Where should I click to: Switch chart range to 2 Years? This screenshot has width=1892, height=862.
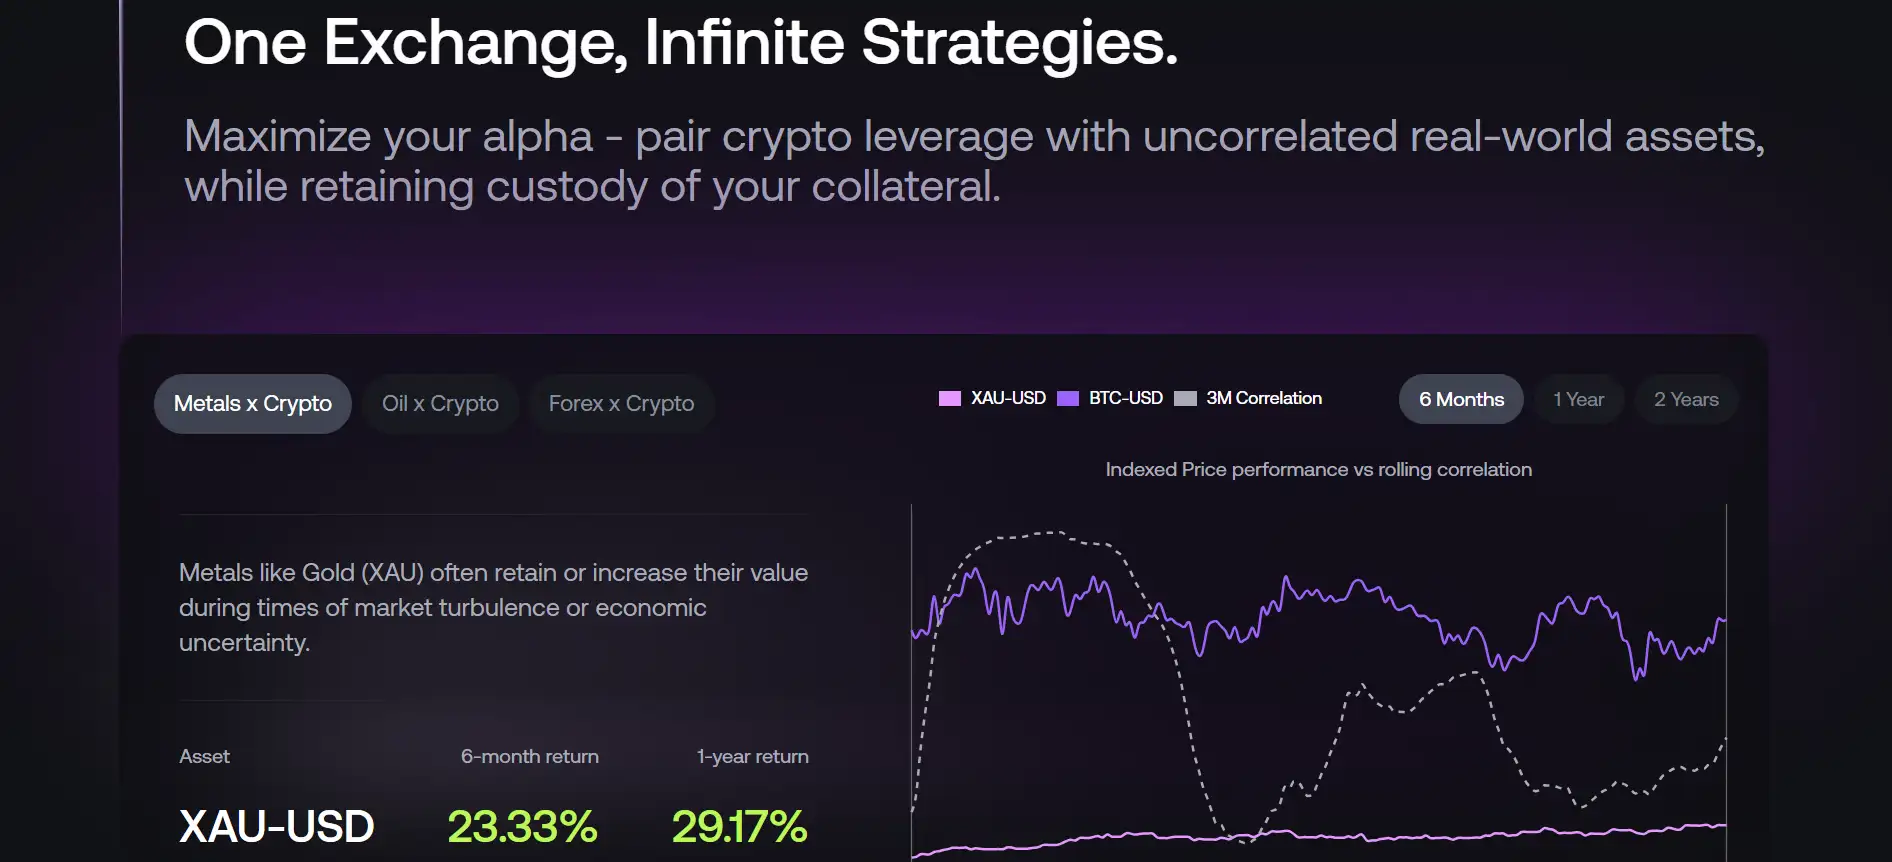pos(1686,400)
